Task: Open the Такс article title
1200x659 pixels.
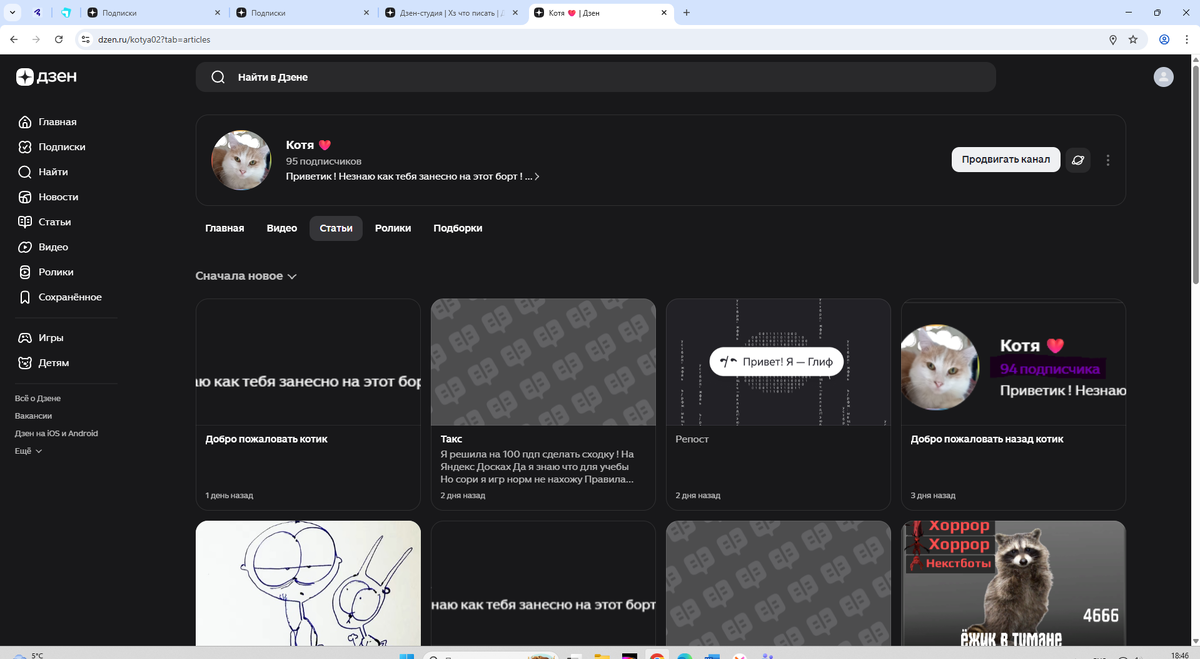Action: (450, 439)
